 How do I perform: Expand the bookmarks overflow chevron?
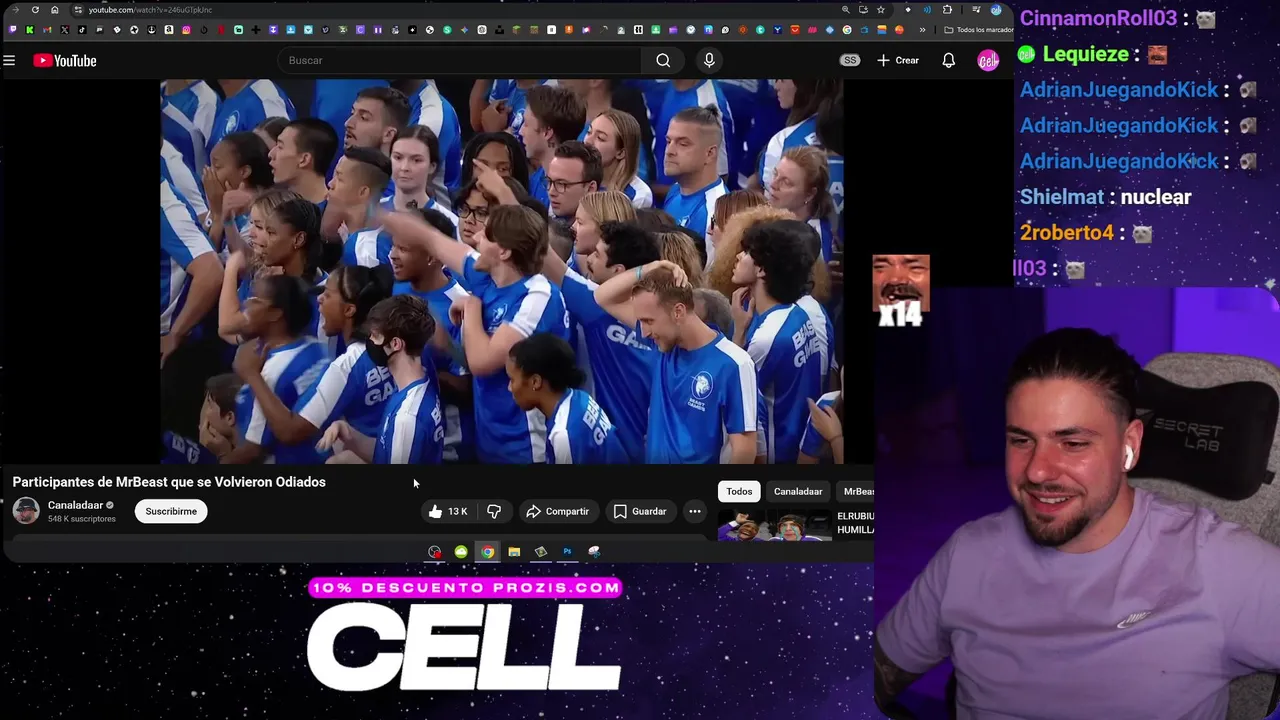922,30
